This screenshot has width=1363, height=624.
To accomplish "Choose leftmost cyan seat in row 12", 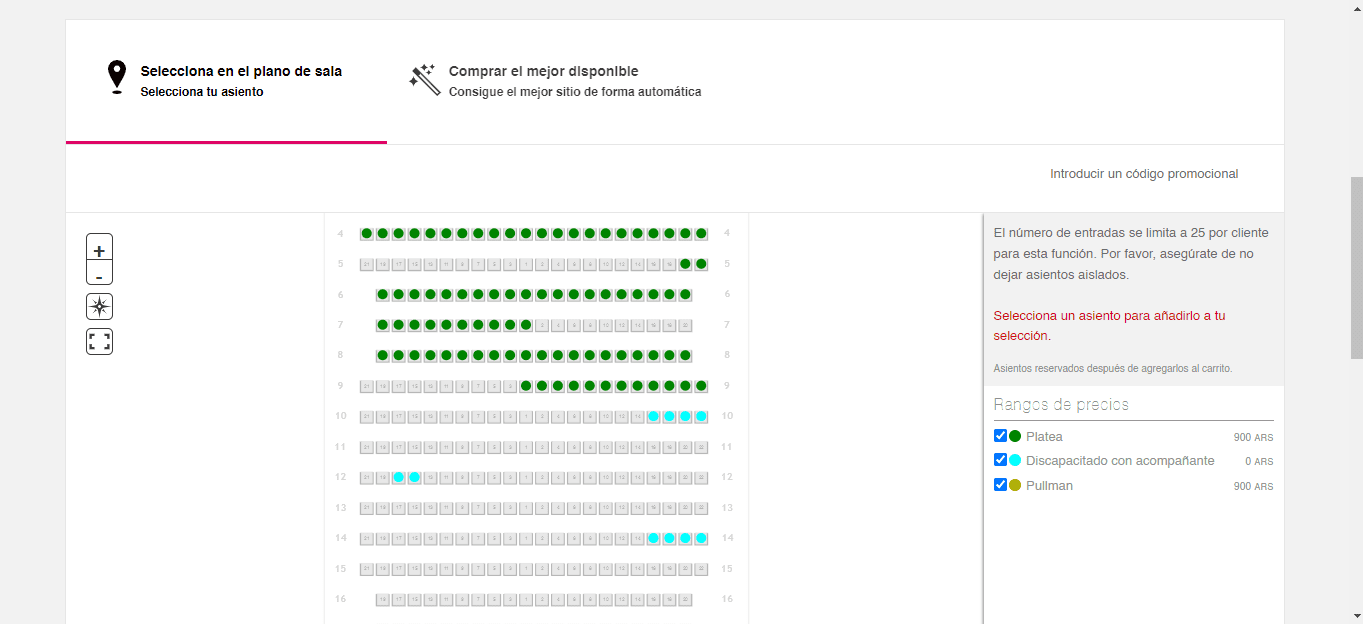I will point(399,477).
